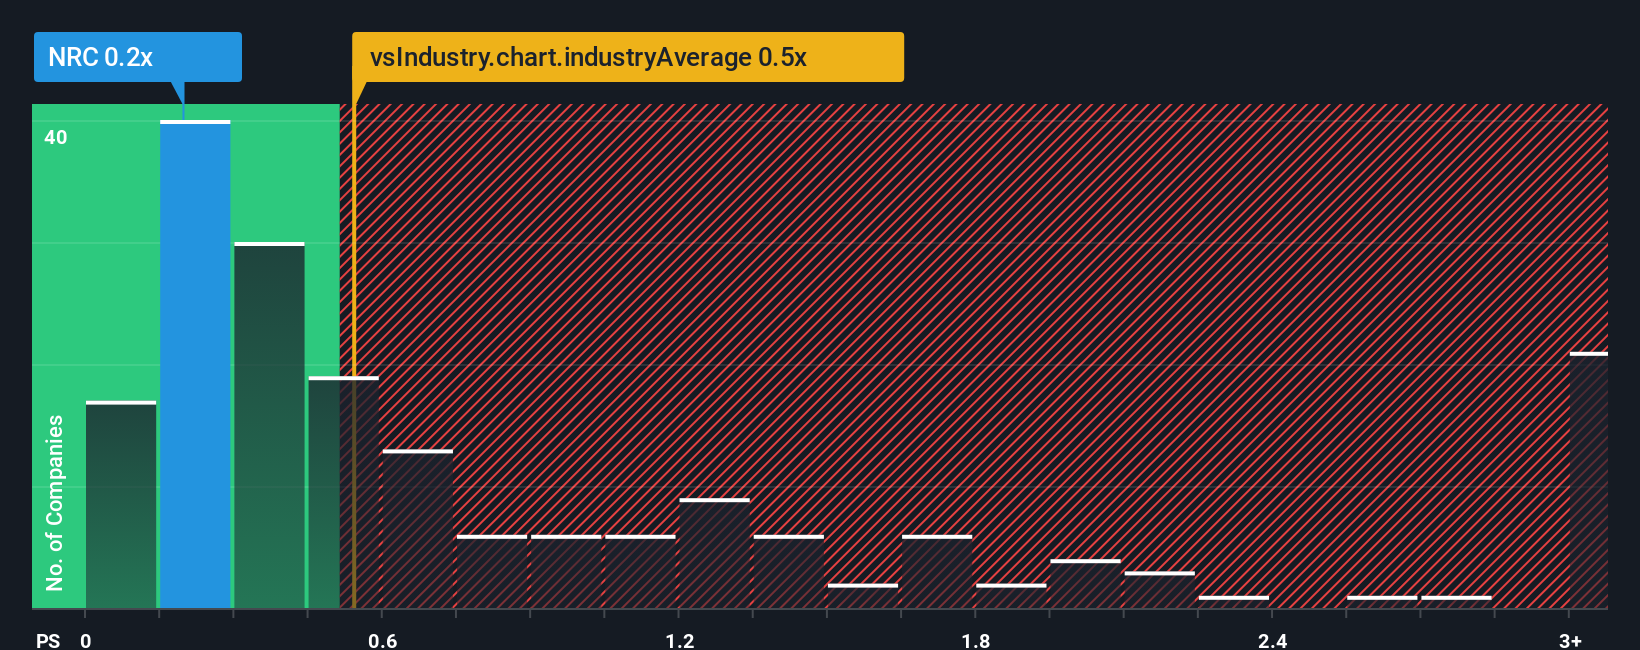Click the No. of Companies axis title
The width and height of the screenshot is (1640, 650).
[55, 503]
